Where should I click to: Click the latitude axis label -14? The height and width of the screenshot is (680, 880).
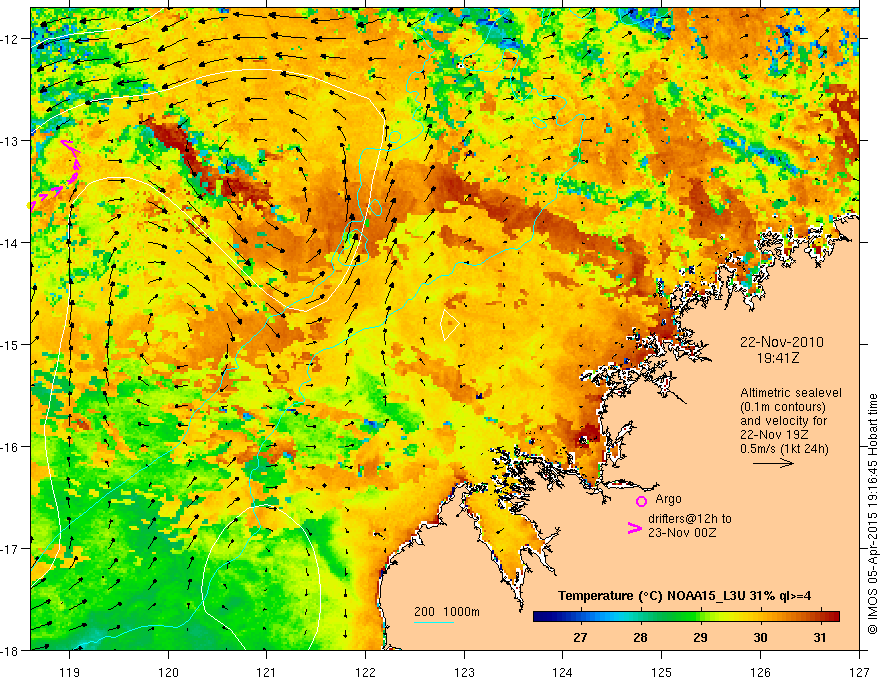(11, 243)
